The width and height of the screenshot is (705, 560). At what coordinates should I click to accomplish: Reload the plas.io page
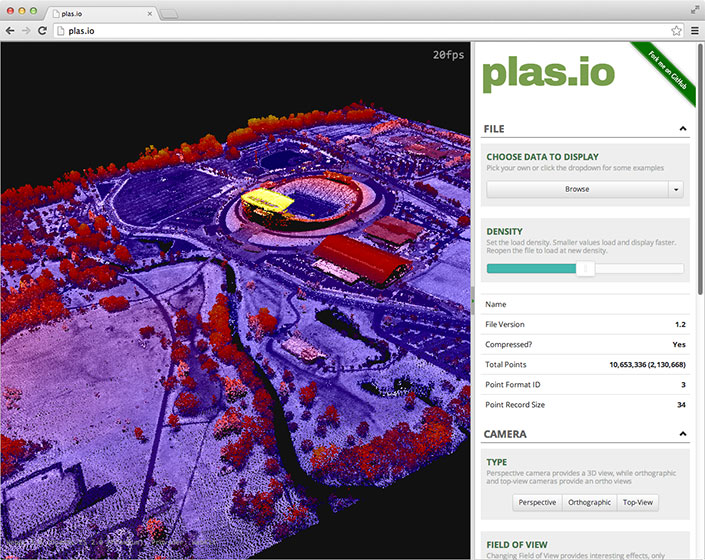[x=42, y=31]
